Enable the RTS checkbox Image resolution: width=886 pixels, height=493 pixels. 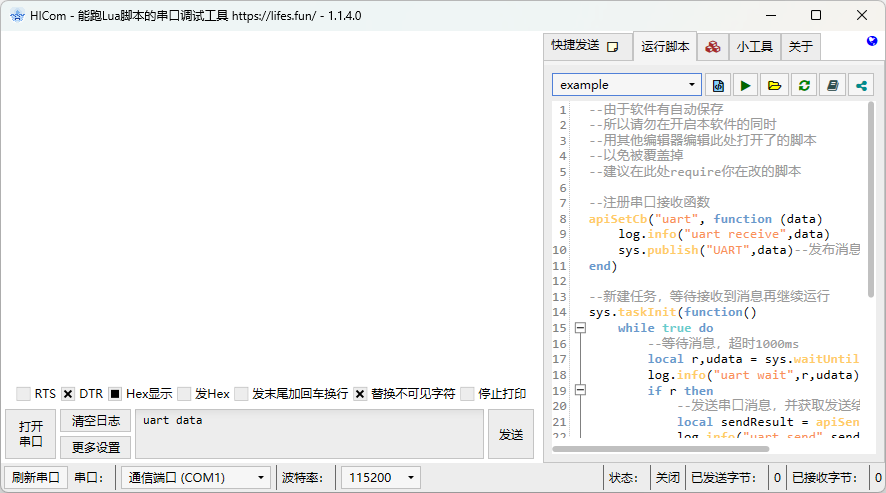(x=23, y=394)
